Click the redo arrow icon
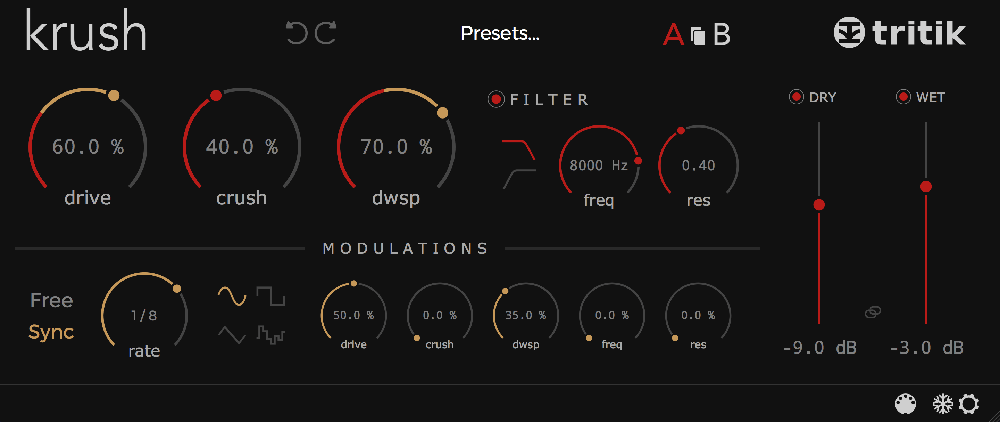Image resolution: width=1000 pixels, height=422 pixels. (326, 33)
